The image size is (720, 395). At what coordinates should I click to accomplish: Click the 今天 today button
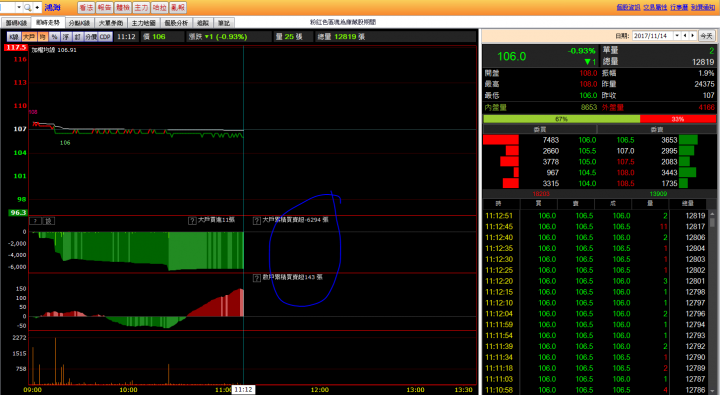[x=706, y=36]
